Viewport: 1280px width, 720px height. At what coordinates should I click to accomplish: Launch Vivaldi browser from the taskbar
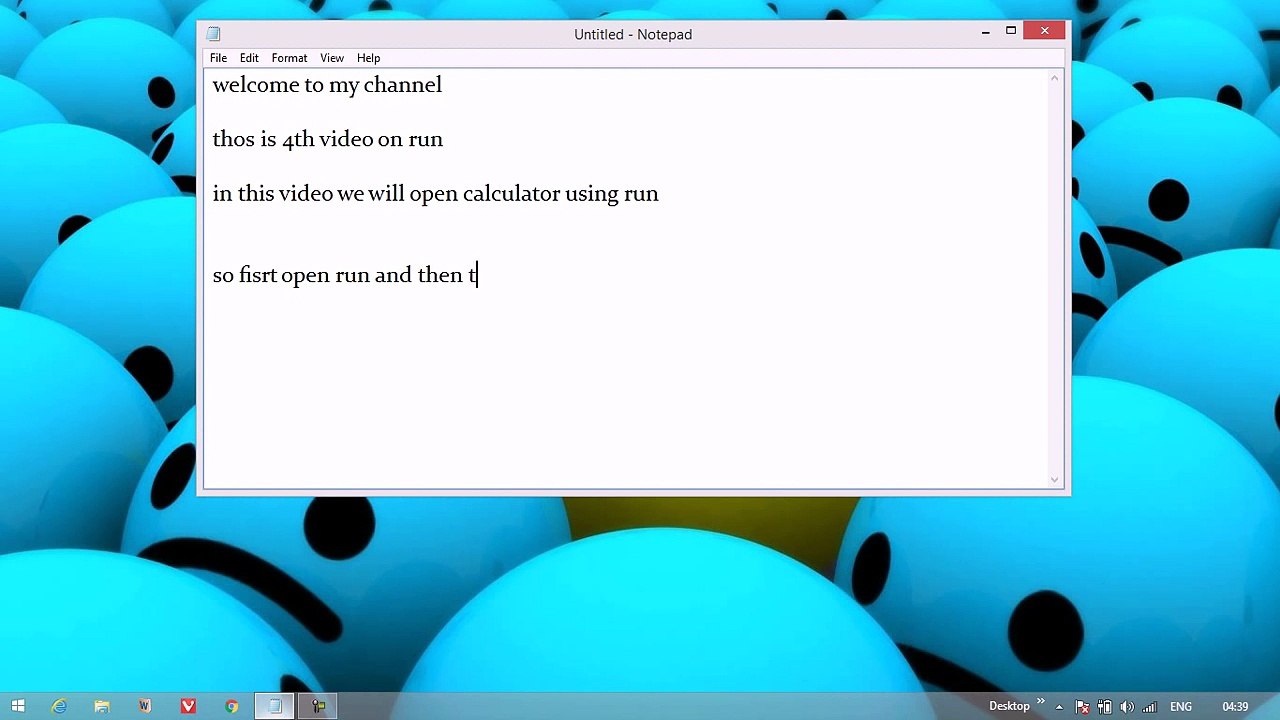[x=188, y=706]
